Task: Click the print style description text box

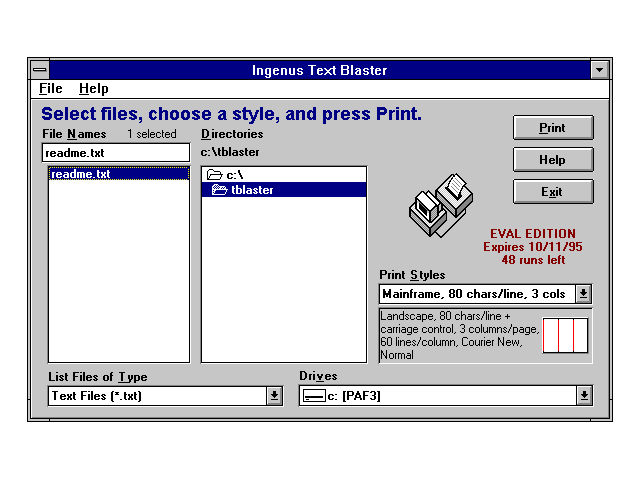Action: pos(459,335)
